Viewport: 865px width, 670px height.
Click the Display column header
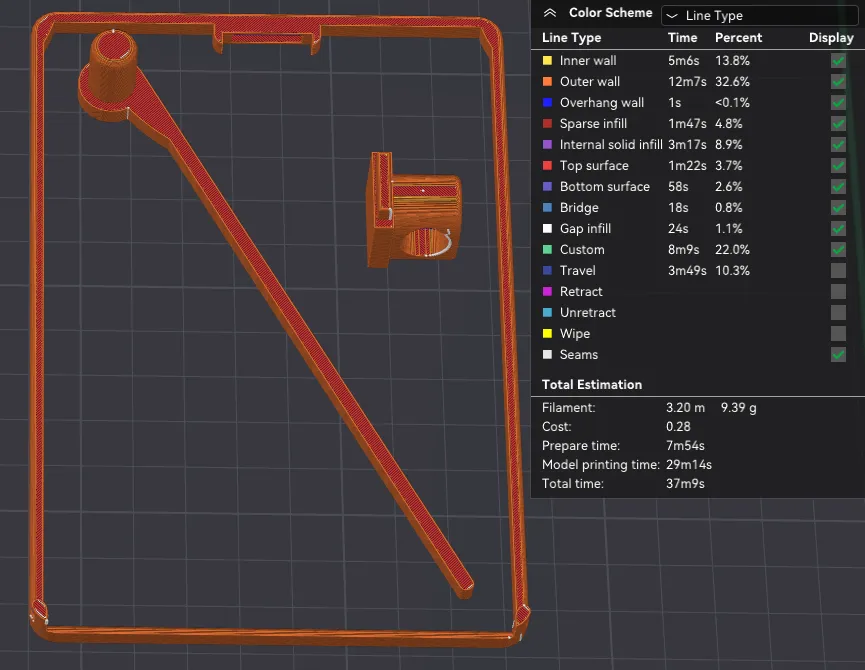pyautogui.click(x=831, y=37)
